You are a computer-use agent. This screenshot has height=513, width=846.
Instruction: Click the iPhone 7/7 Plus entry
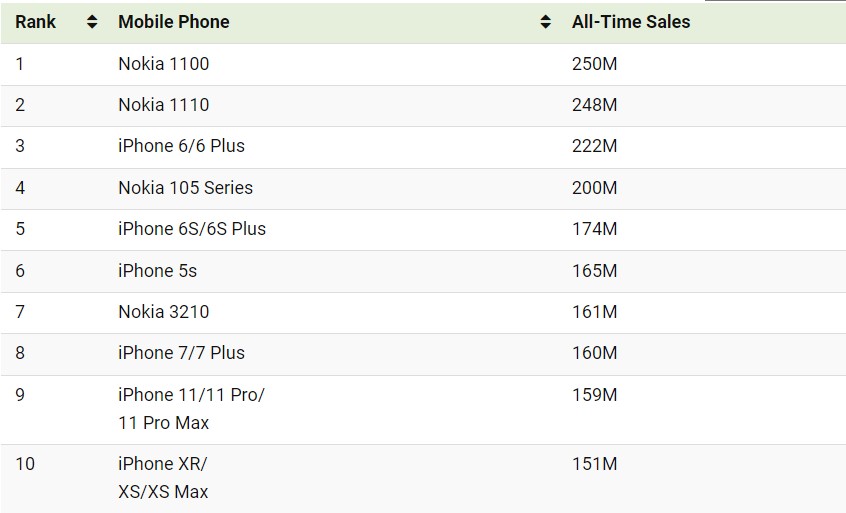click(181, 353)
